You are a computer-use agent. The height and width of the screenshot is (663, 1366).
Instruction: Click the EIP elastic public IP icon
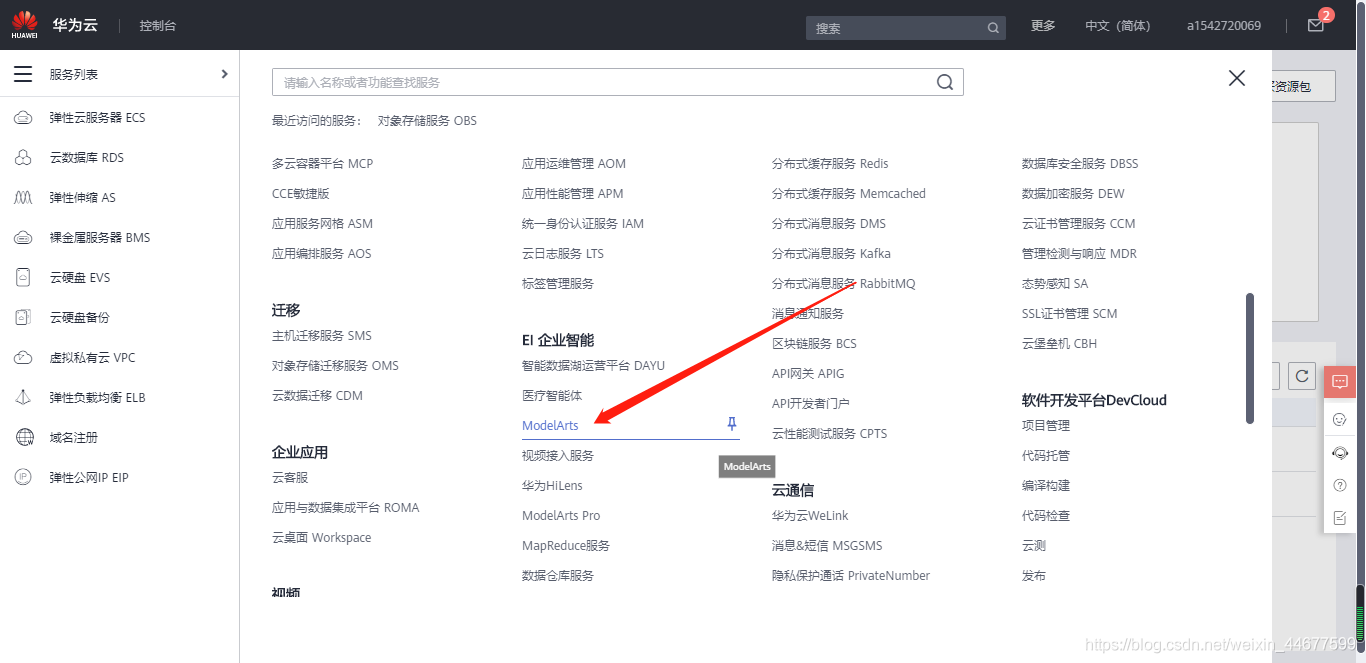pyautogui.click(x=23, y=478)
